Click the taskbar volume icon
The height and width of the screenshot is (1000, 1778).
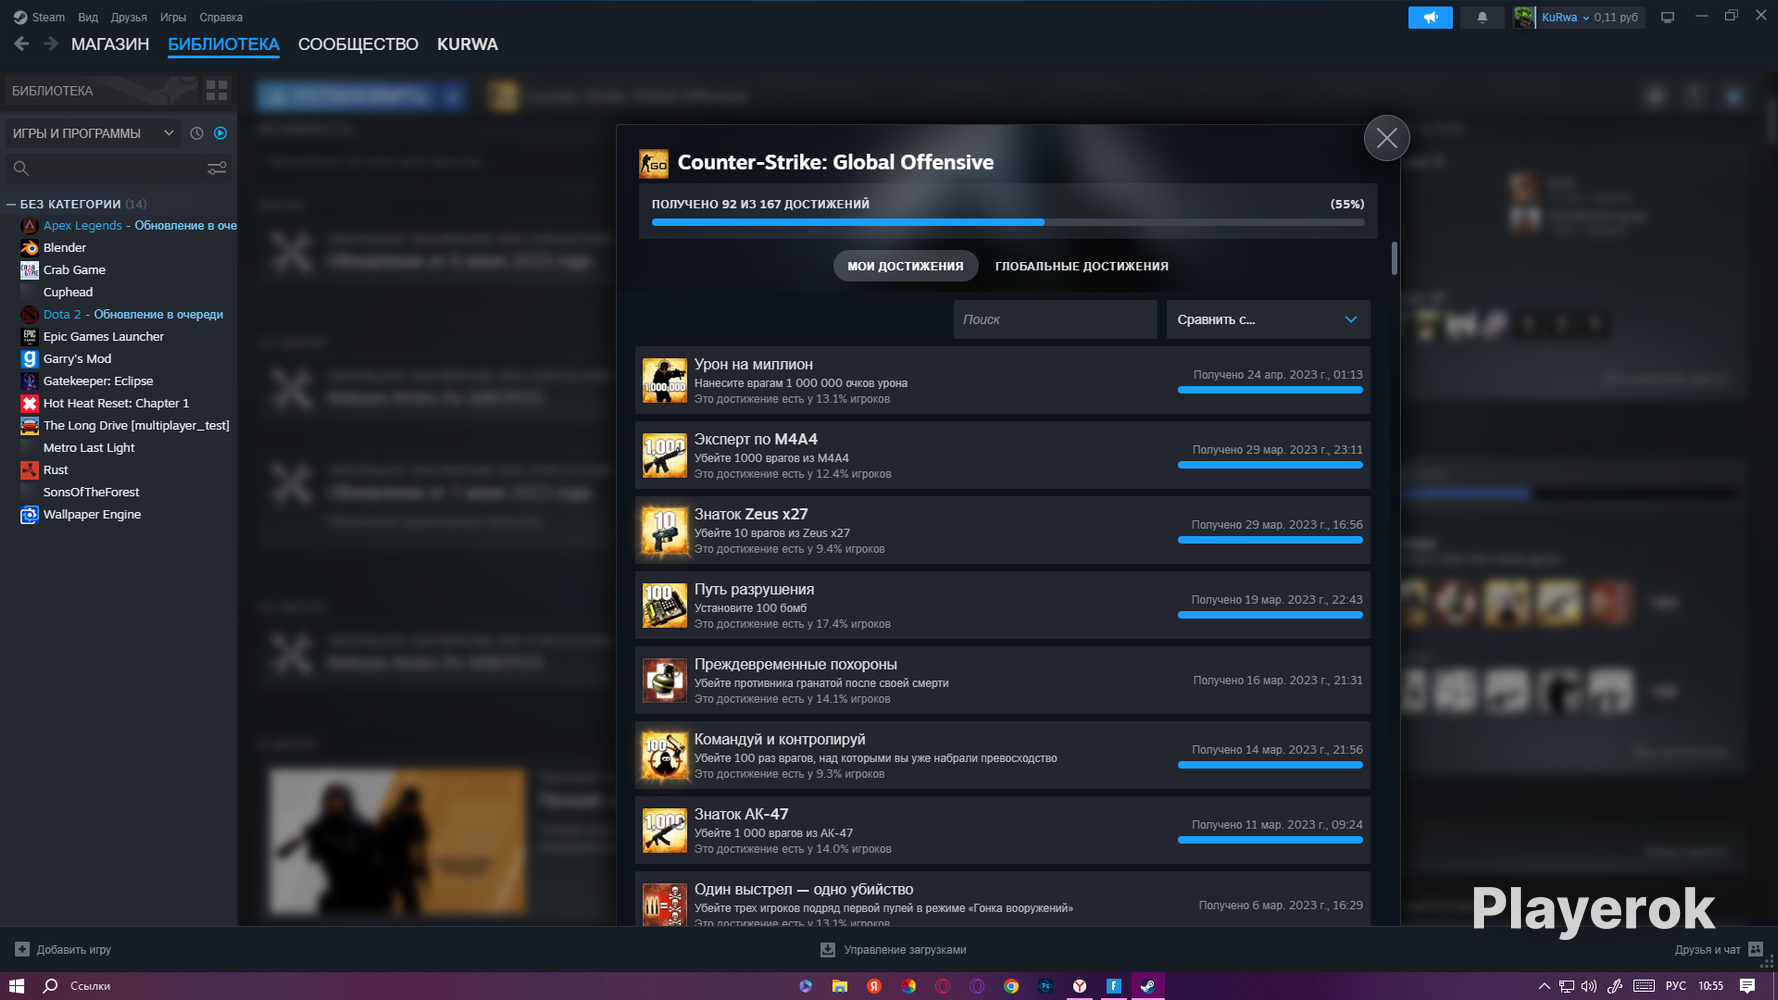[1589, 986]
